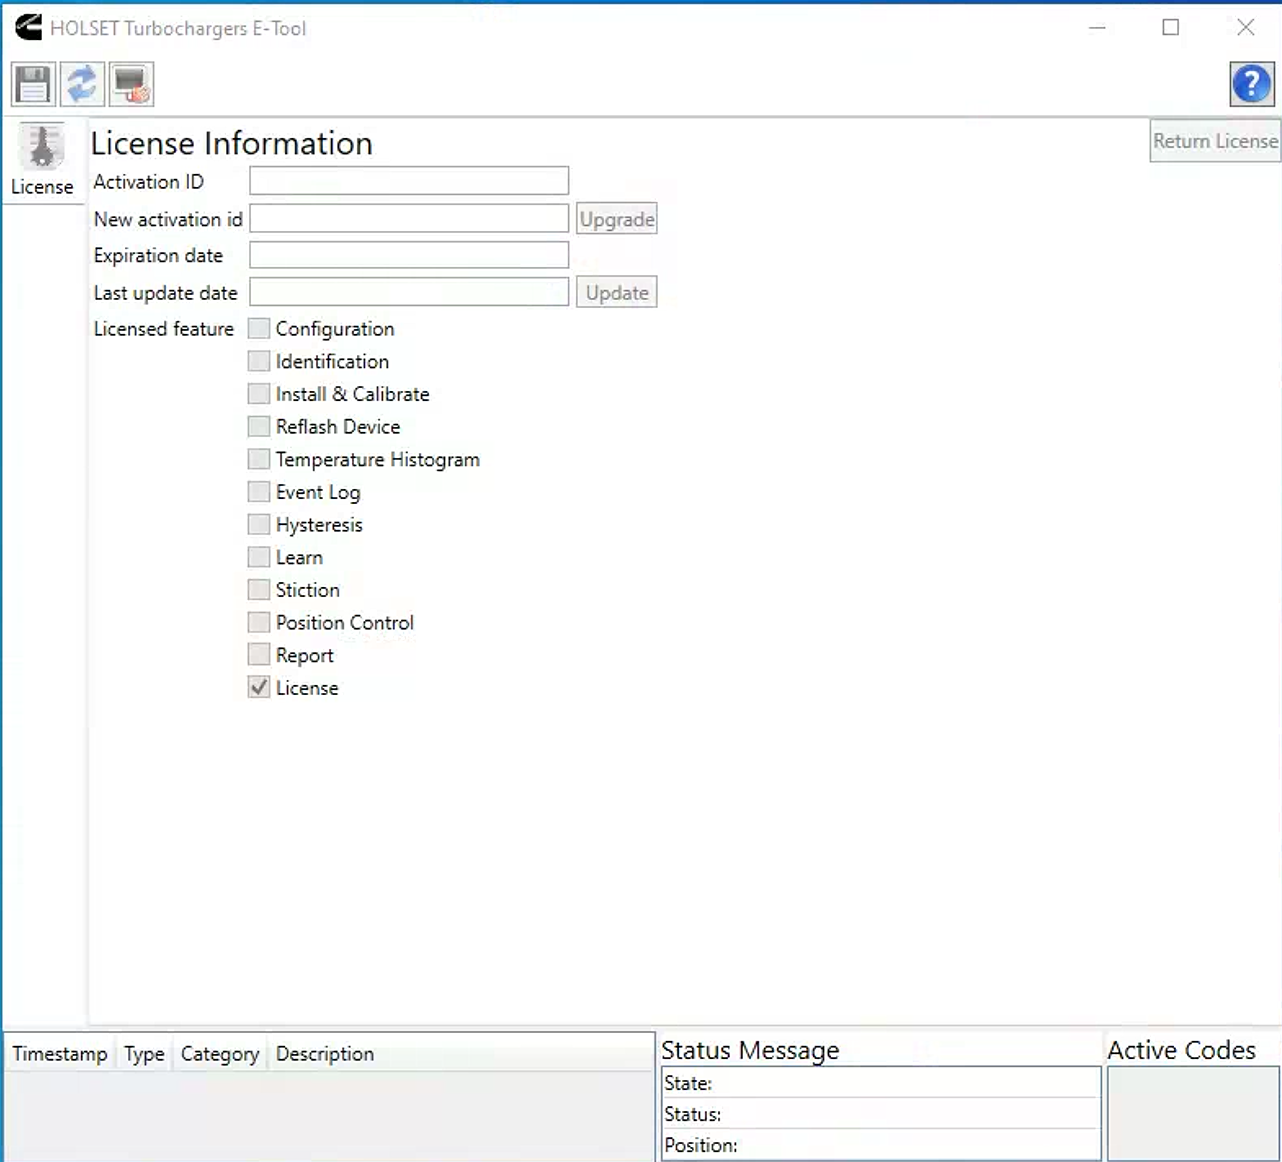This screenshot has height=1162, width=1282.
Task: Toggle the Stiction checkbox
Action: coord(259,589)
